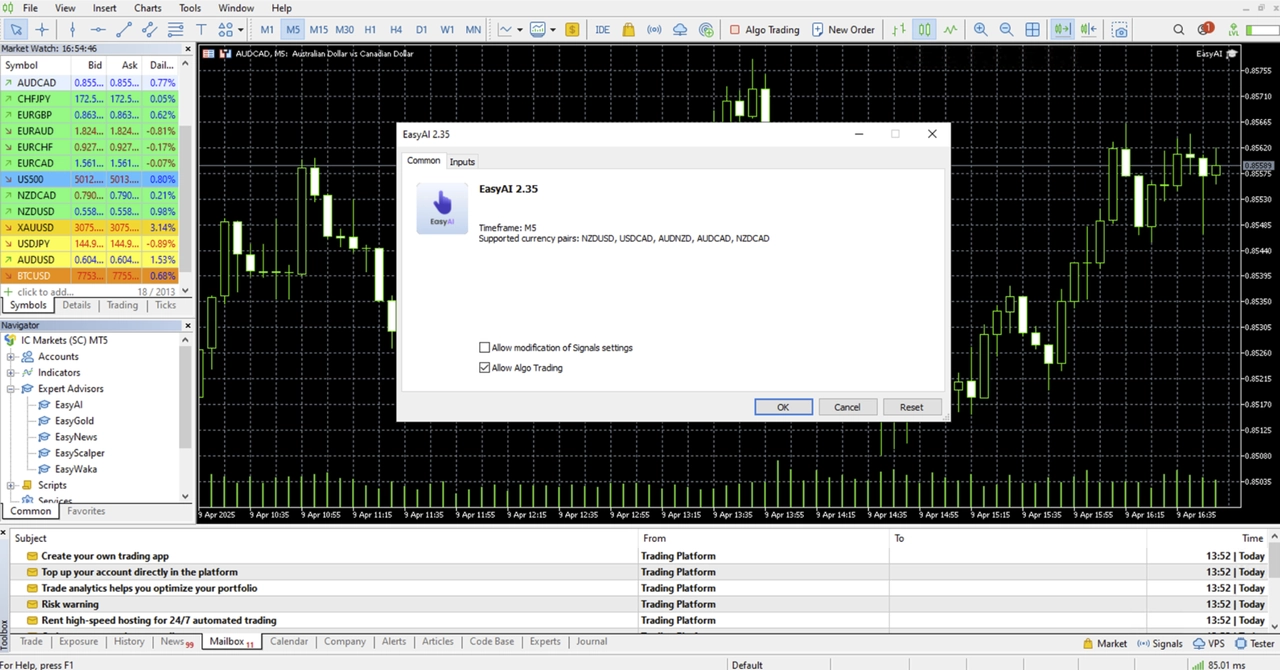Select the text label drawing tool
The height and width of the screenshot is (670, 1280).
201,30
